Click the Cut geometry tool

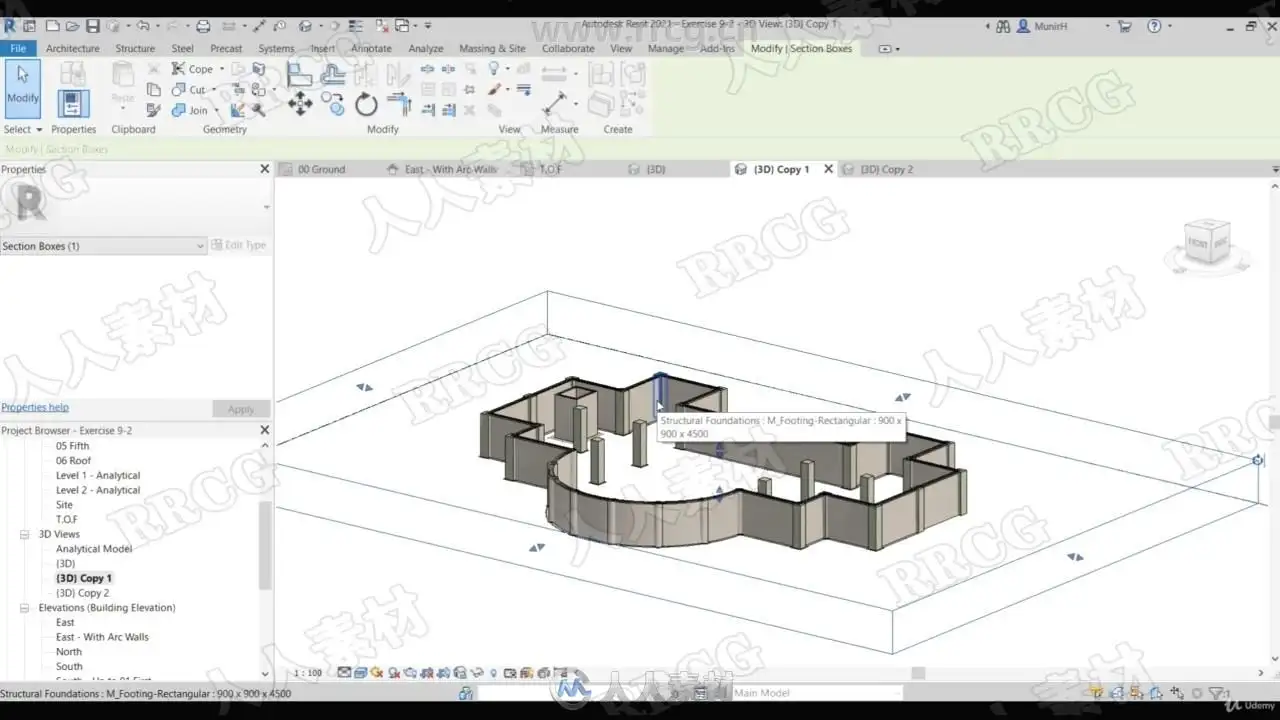point(190,89)
